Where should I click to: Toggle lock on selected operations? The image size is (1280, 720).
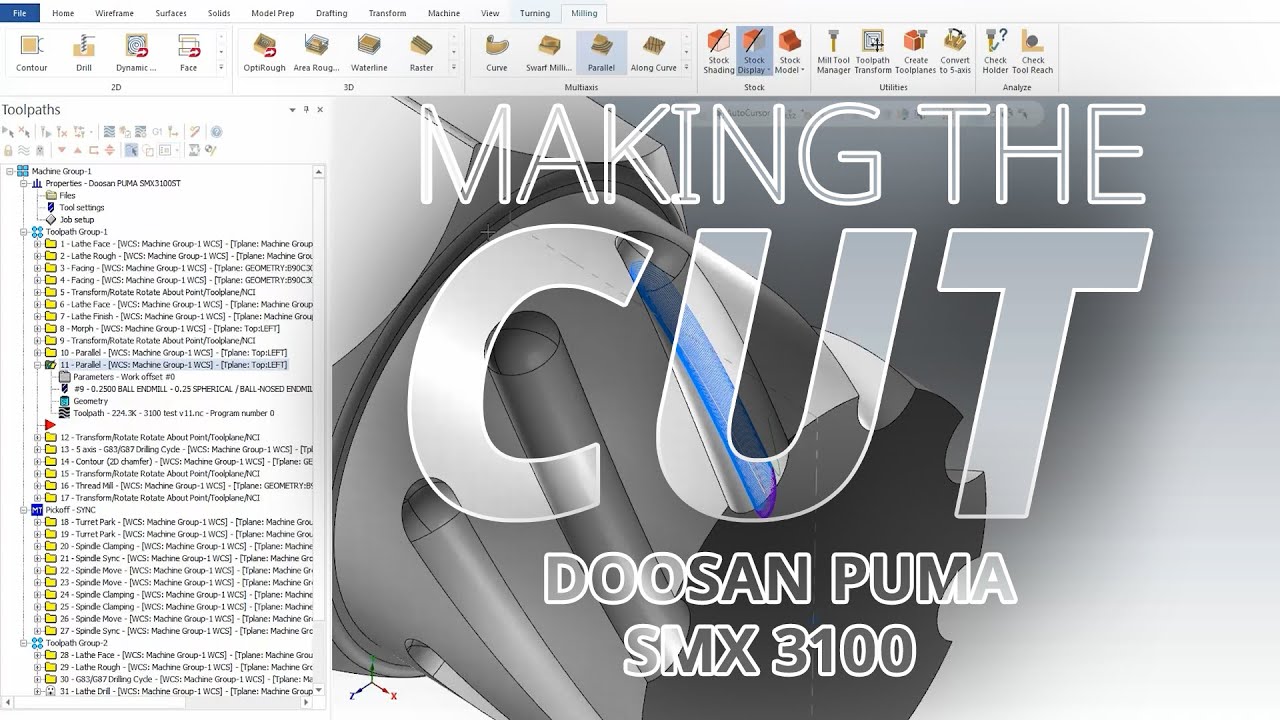click(x=8, y=150)
